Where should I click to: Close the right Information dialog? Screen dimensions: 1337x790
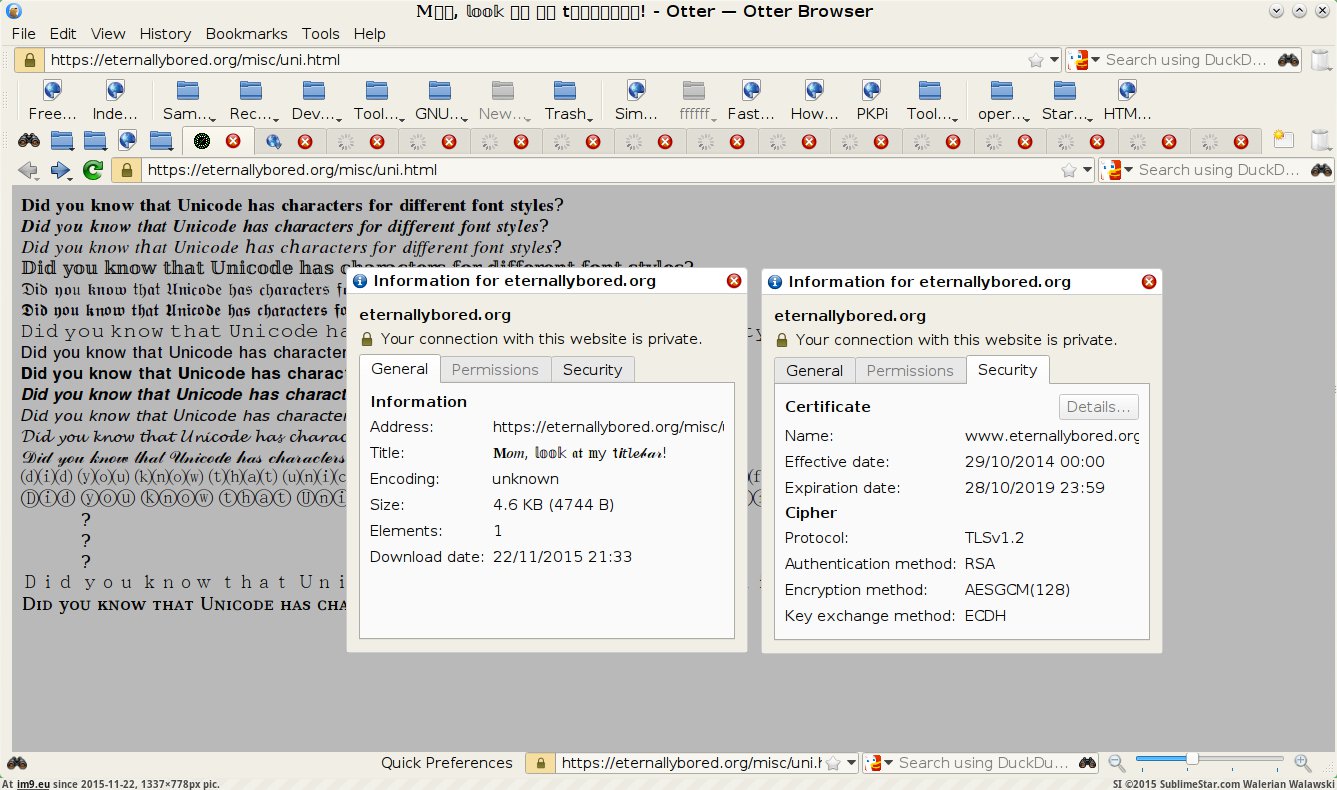1149,282
